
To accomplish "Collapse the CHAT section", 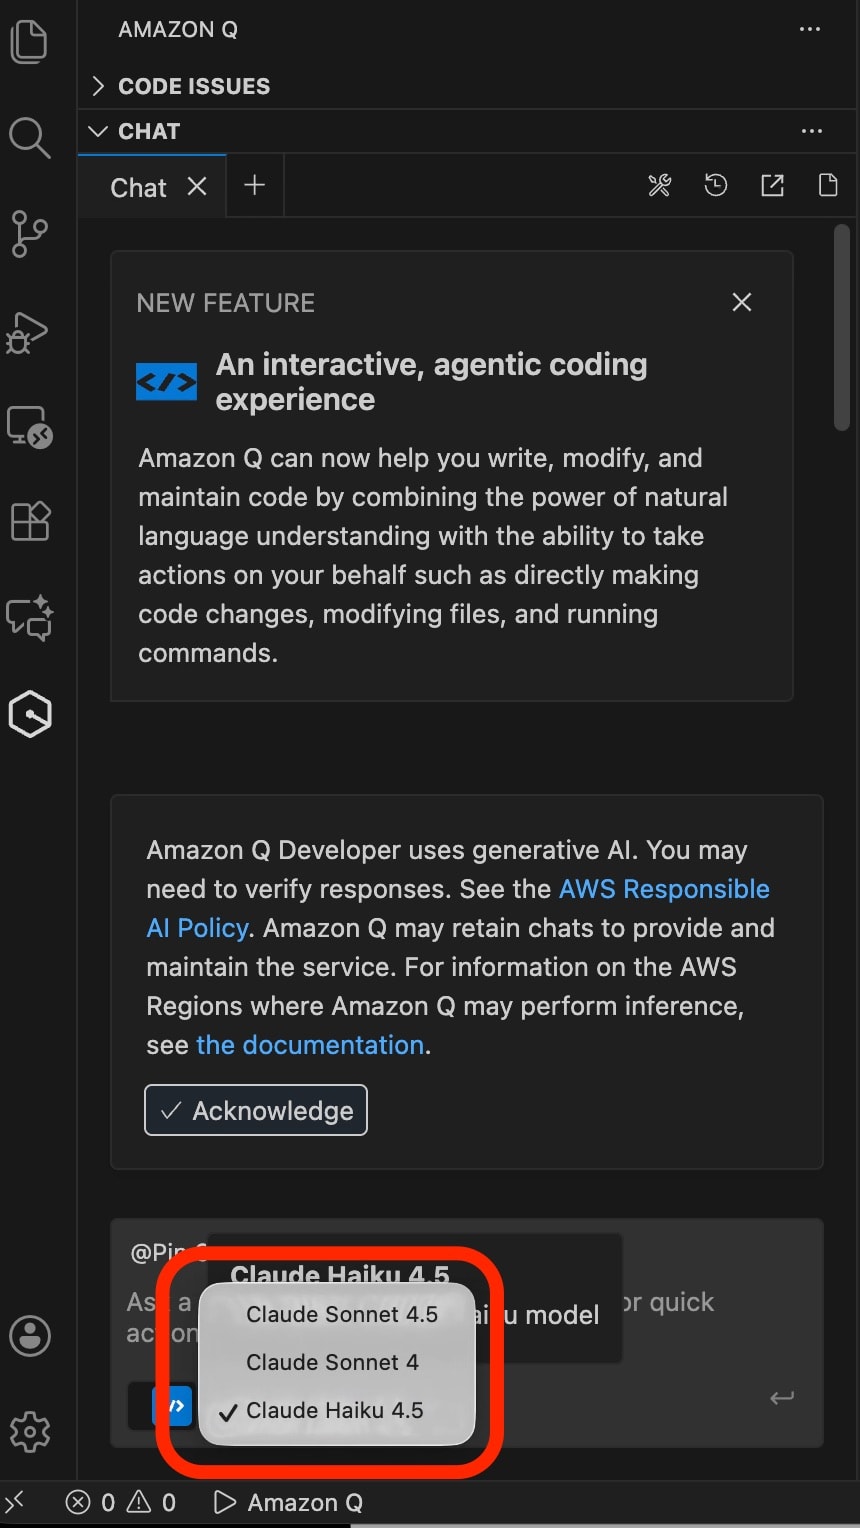I will tap(148, 131).
